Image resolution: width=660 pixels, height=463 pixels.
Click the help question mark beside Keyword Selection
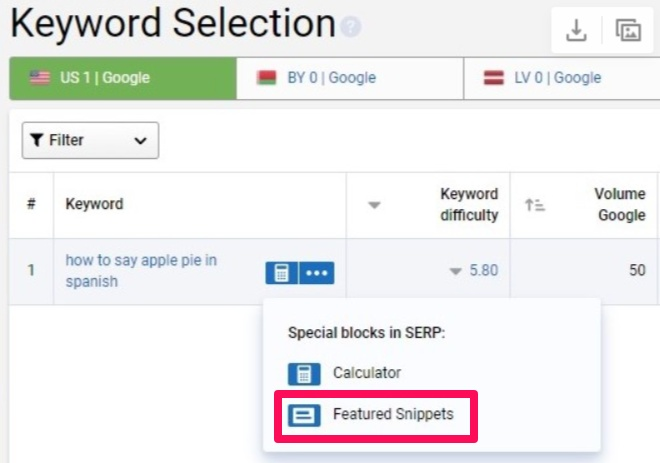click(x=350, y=28)
